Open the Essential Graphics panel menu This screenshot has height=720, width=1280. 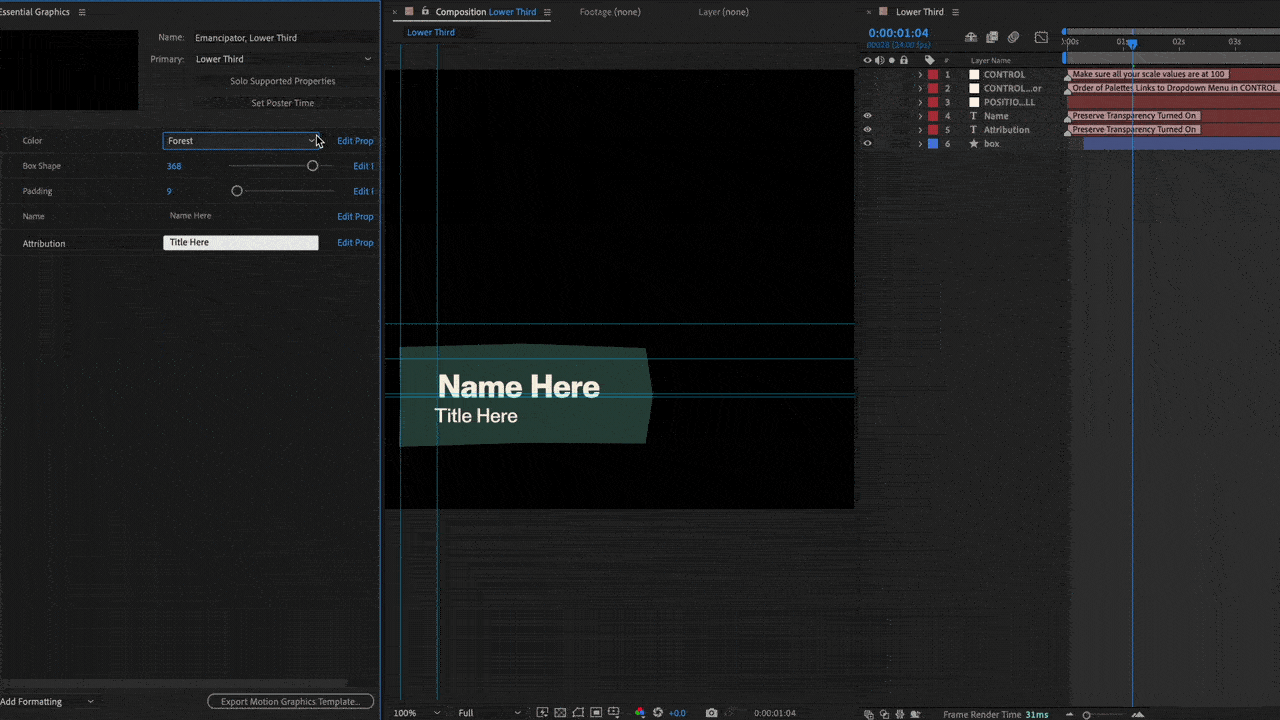click(82, 12)
